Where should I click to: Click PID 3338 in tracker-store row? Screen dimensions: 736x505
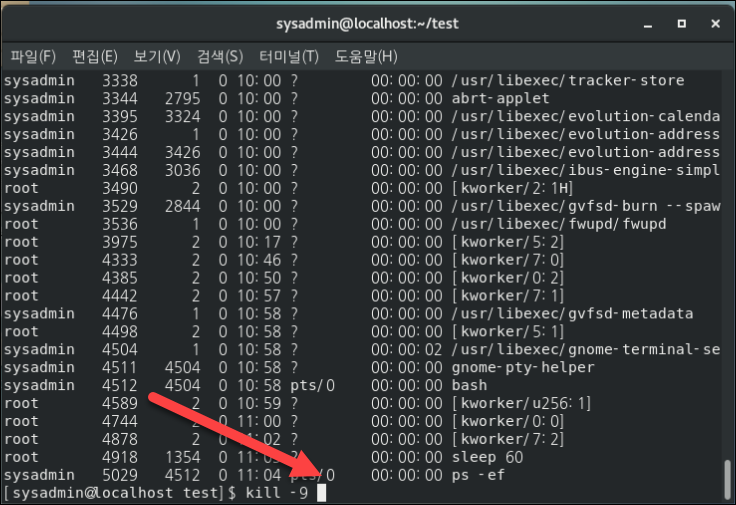point(120,81)
